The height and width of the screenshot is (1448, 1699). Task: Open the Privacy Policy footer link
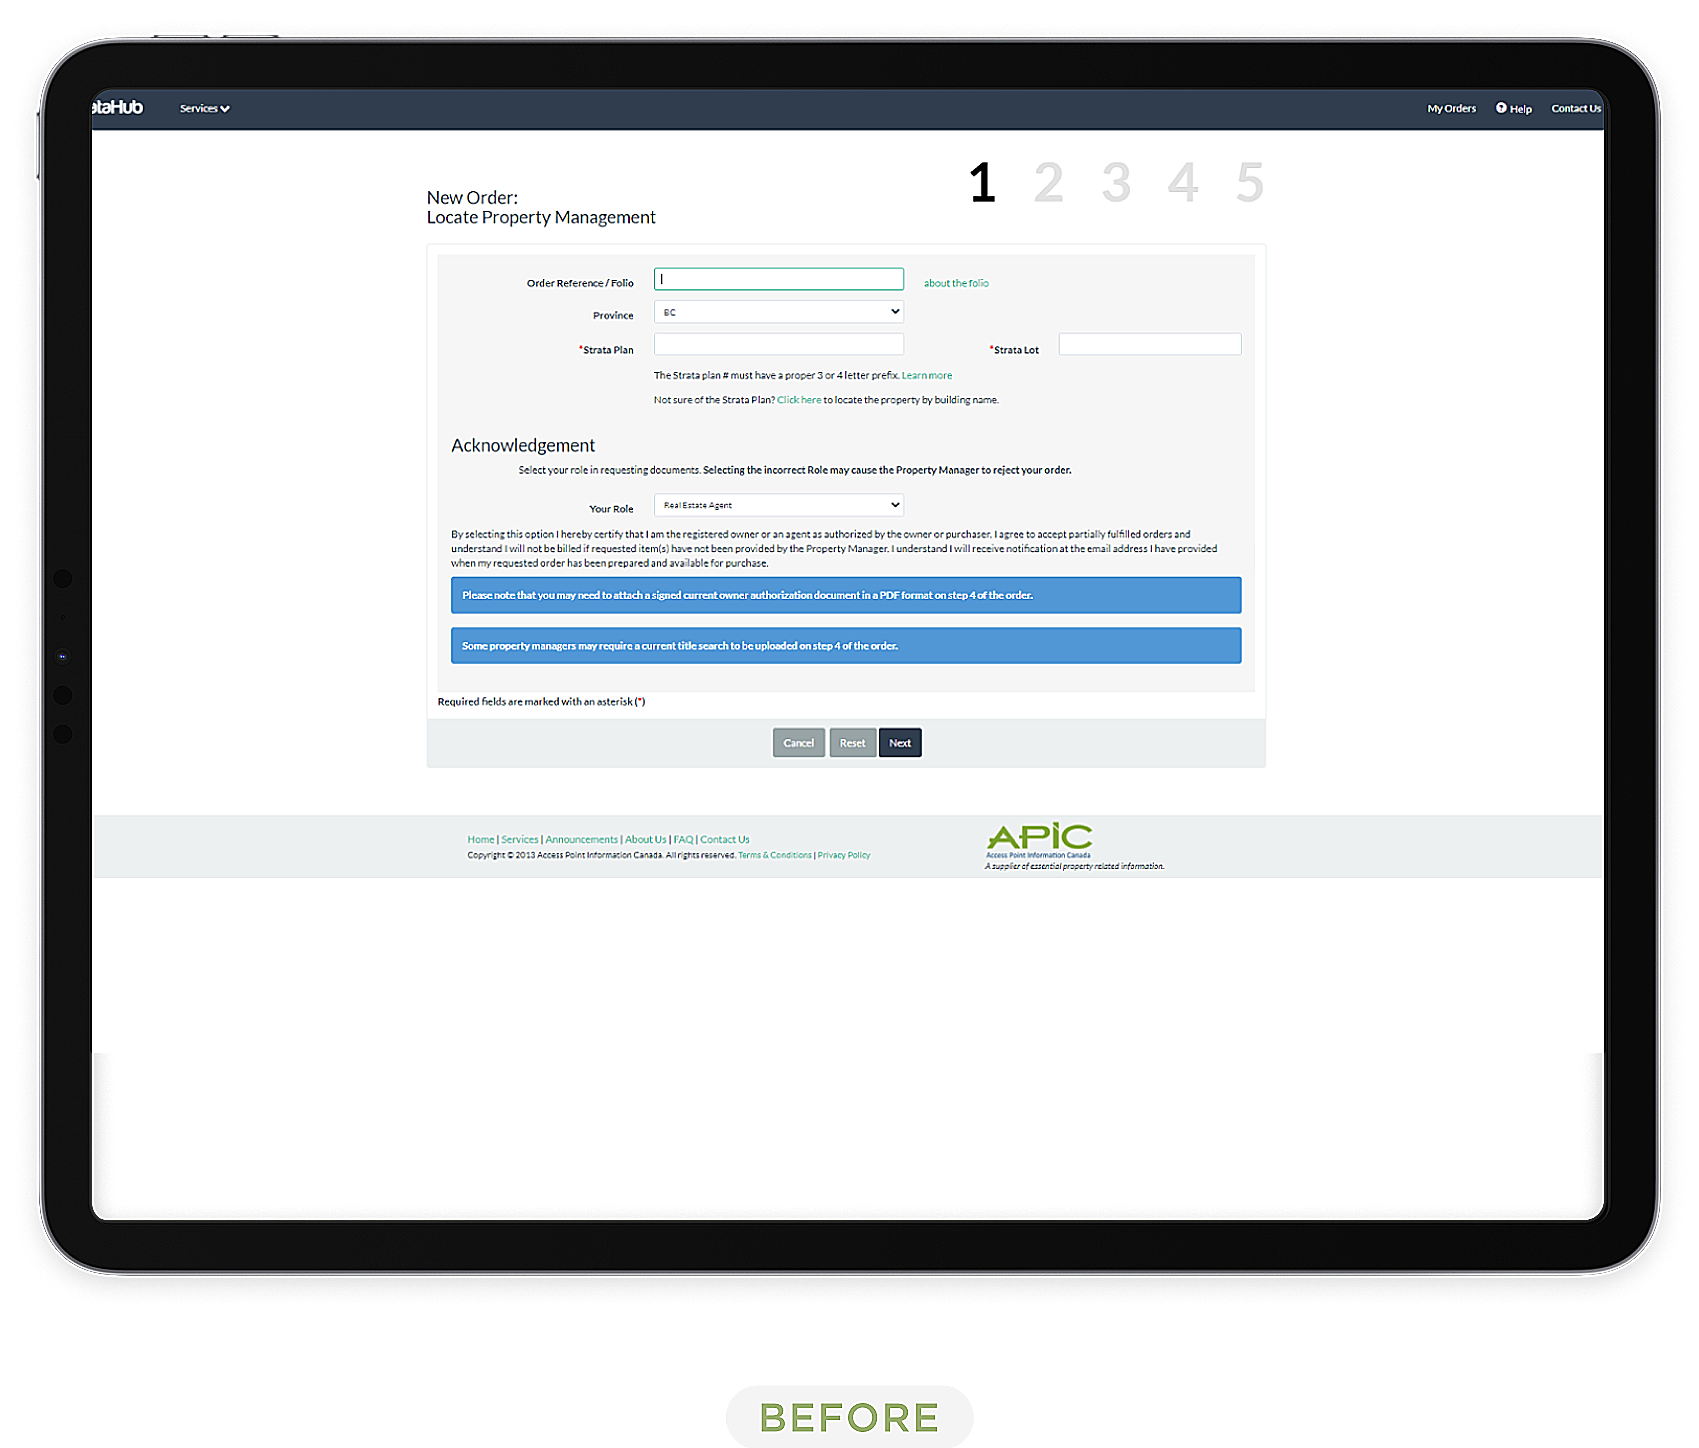pos(843,855)
